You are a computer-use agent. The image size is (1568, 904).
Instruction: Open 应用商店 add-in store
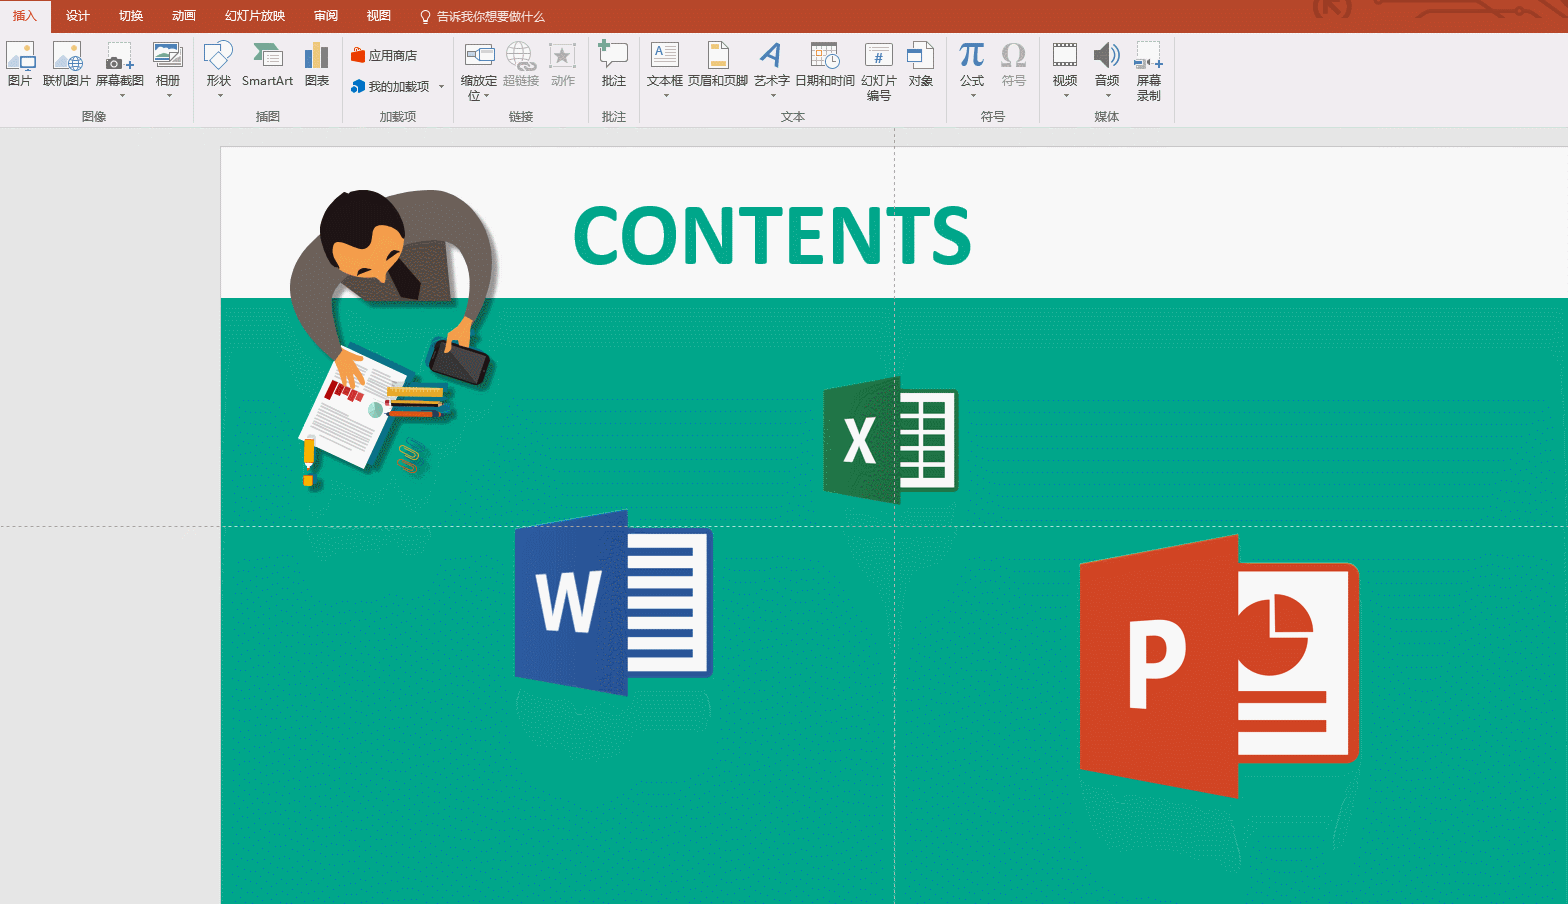tap(384, 55)
